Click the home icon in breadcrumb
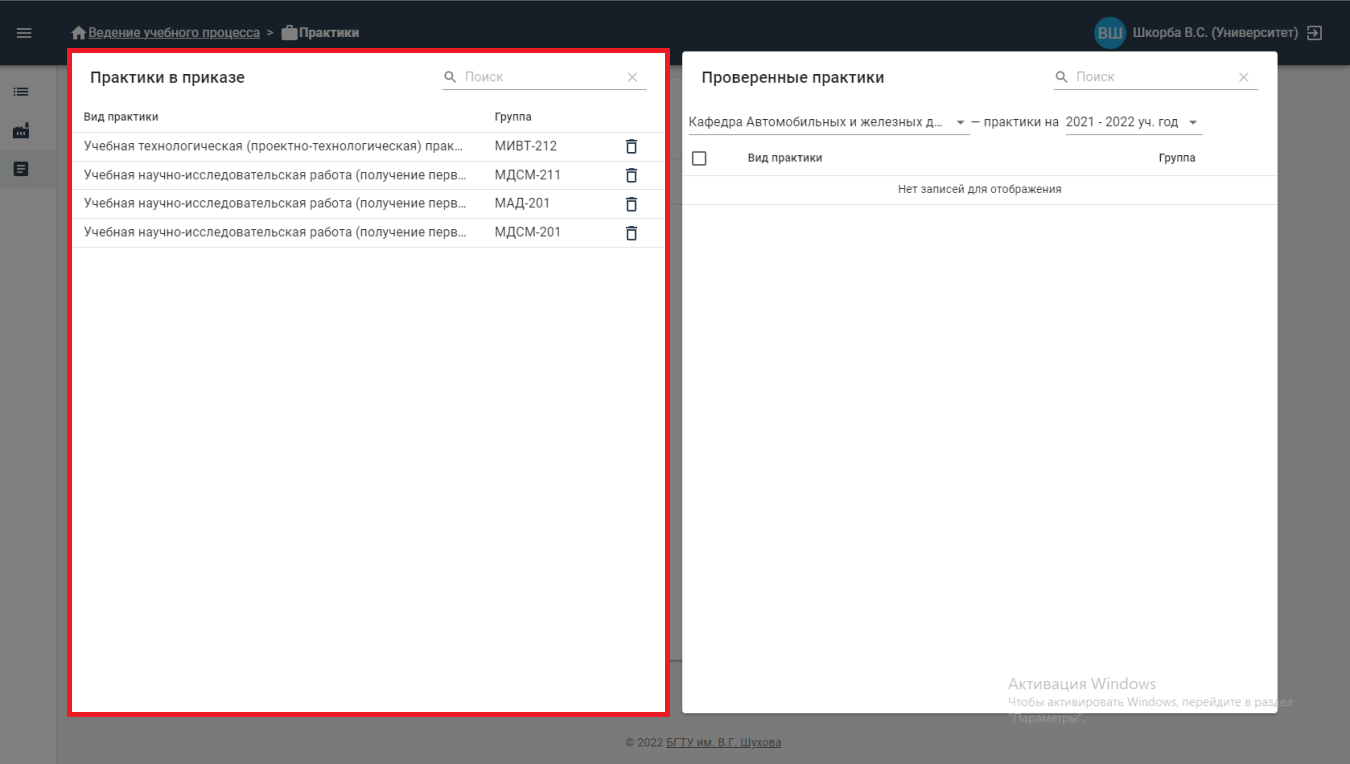This screenshot has height=764, width=1350. pos(79,33)
